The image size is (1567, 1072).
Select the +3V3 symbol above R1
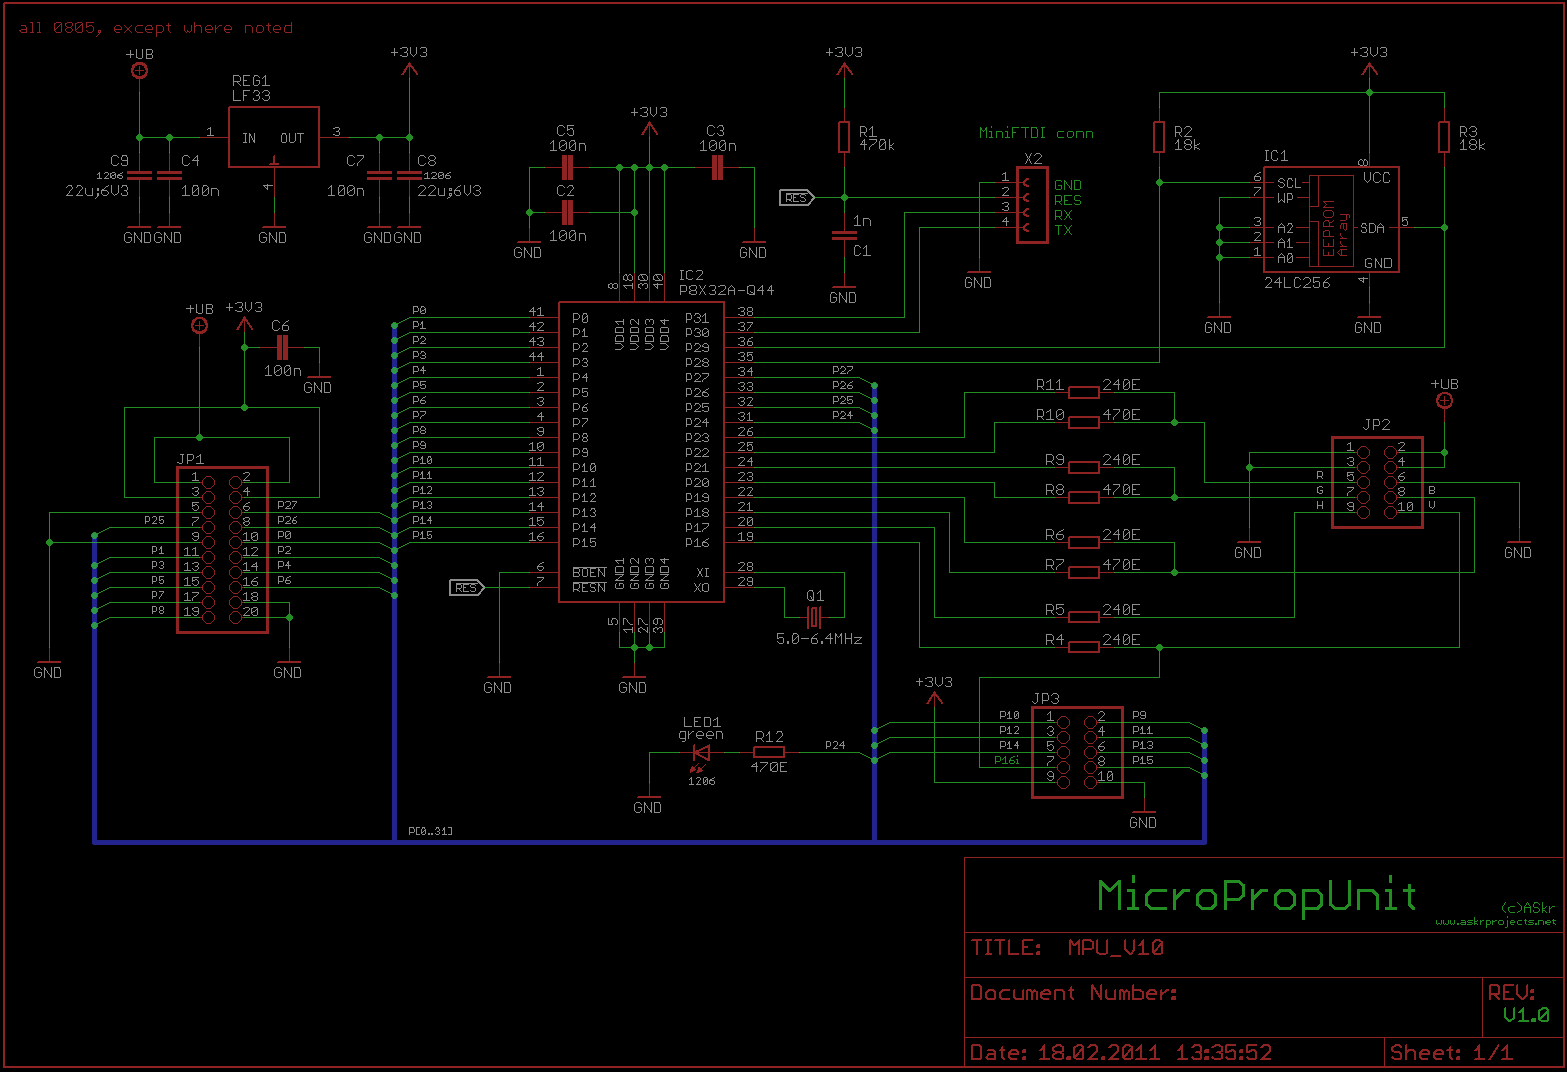coord(844,70)
